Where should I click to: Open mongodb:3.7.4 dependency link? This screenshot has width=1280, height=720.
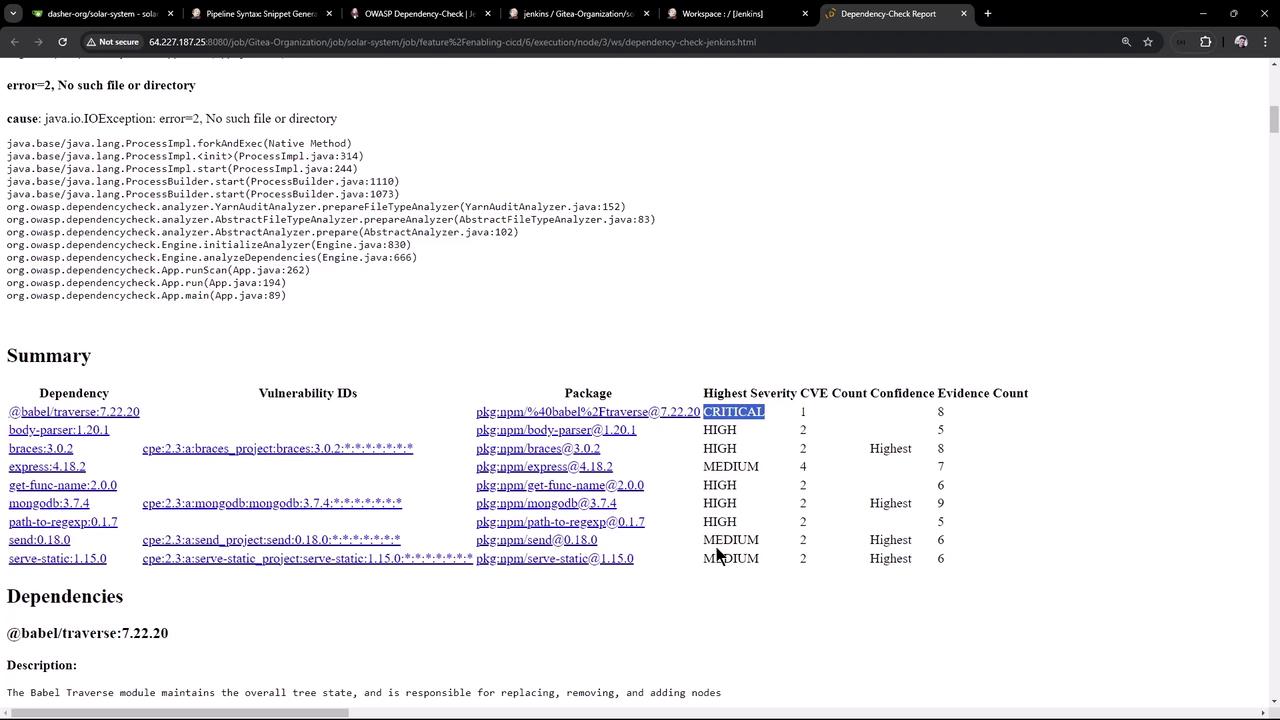click(49, 503)
